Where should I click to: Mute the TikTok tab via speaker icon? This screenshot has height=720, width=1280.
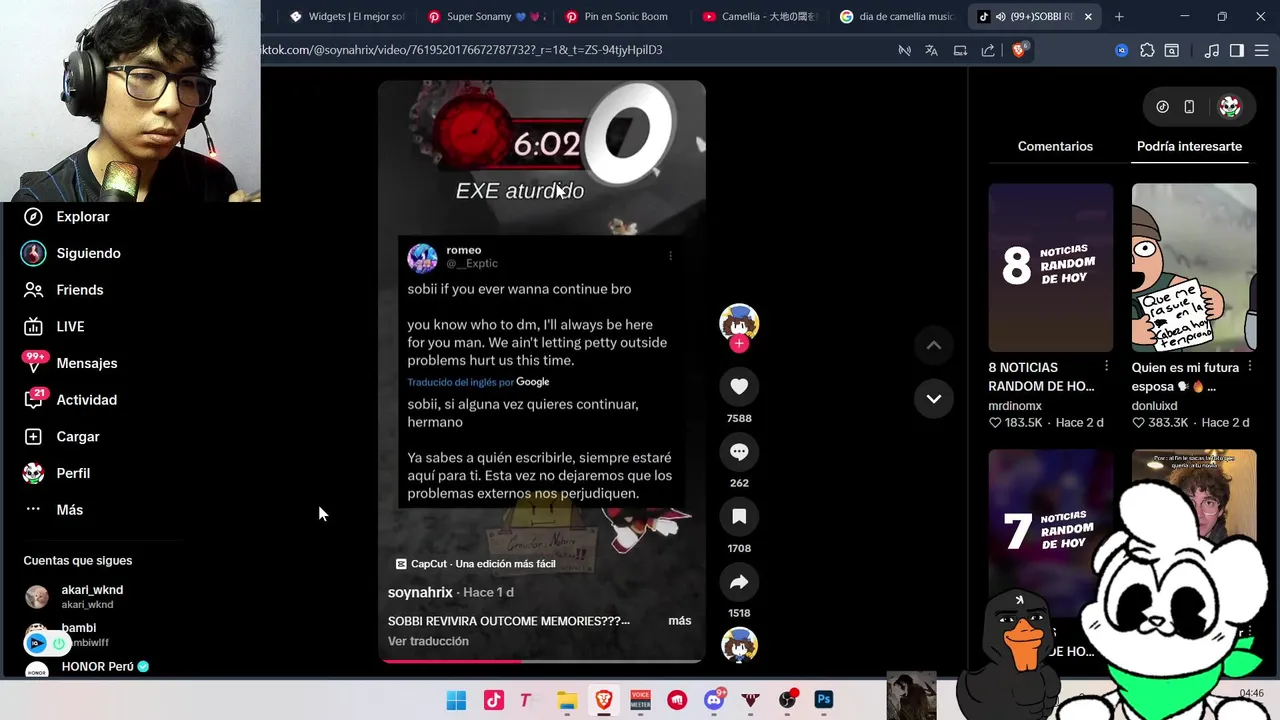[1000, 17]
